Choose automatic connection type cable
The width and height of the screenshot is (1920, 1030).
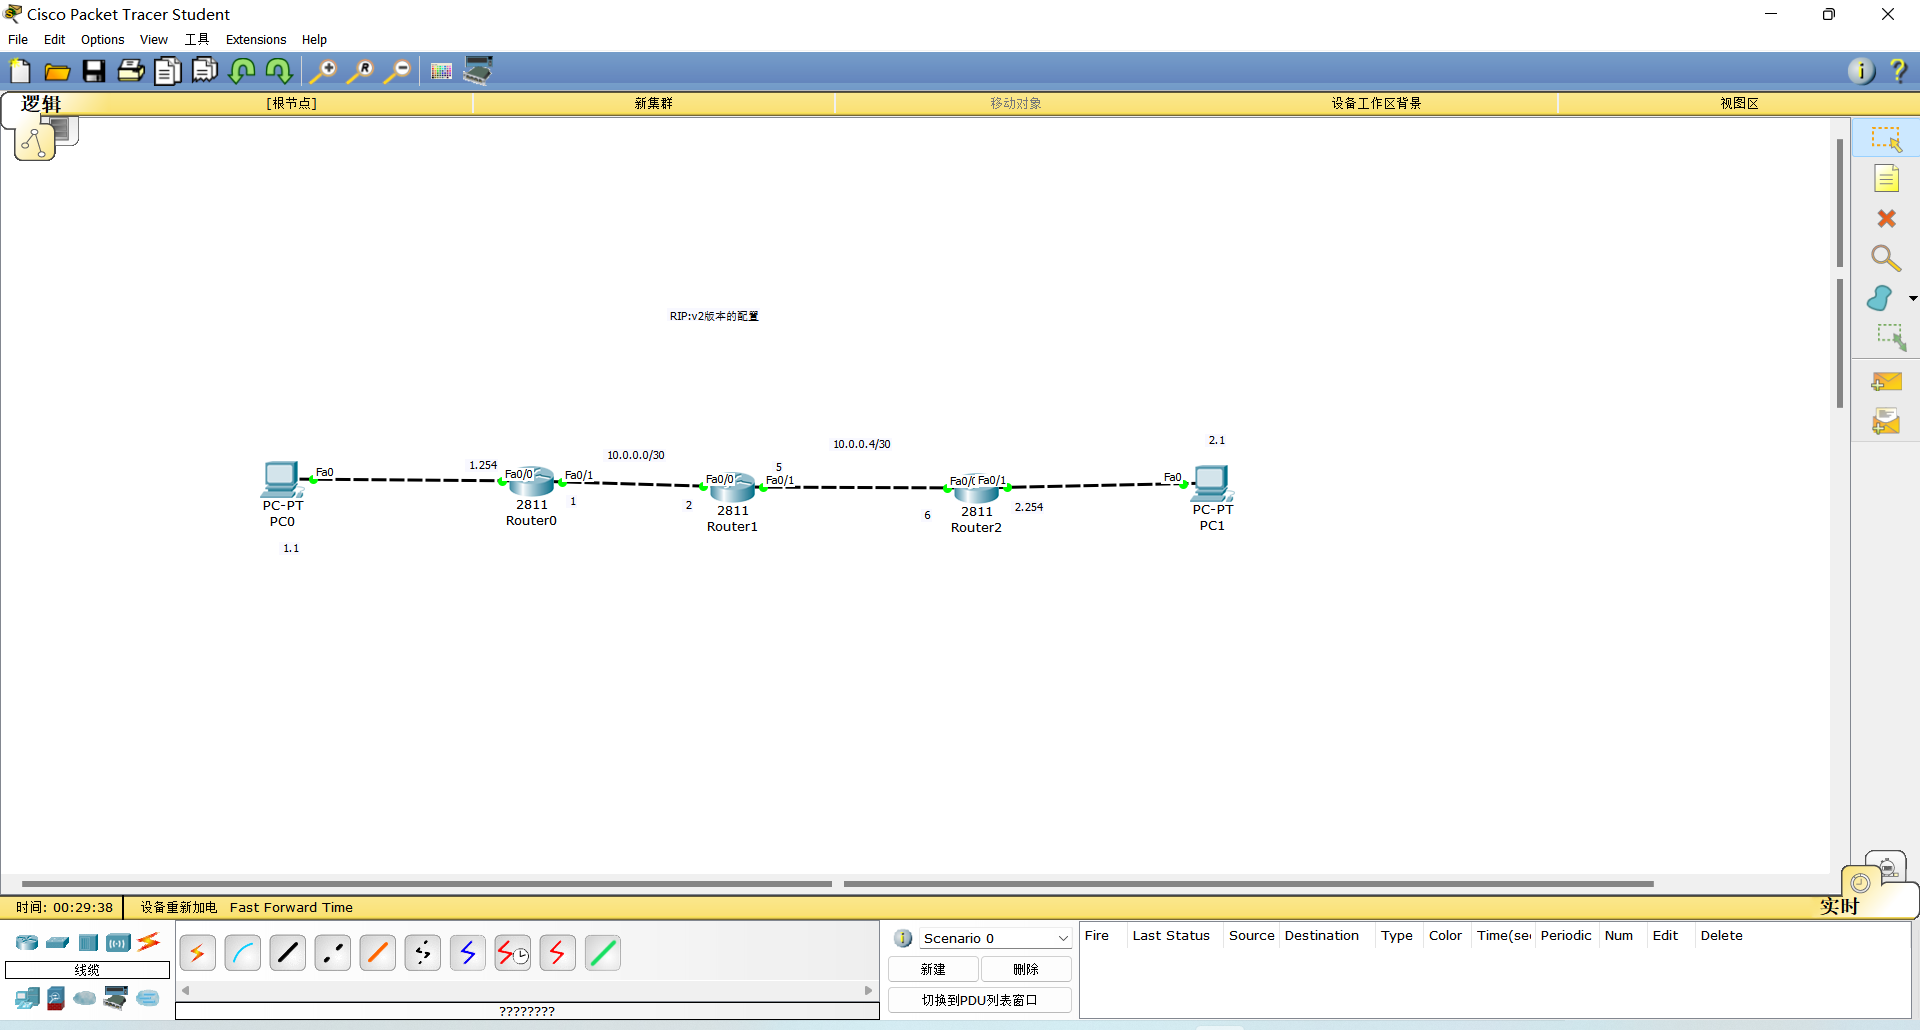(x=197, y=953)
